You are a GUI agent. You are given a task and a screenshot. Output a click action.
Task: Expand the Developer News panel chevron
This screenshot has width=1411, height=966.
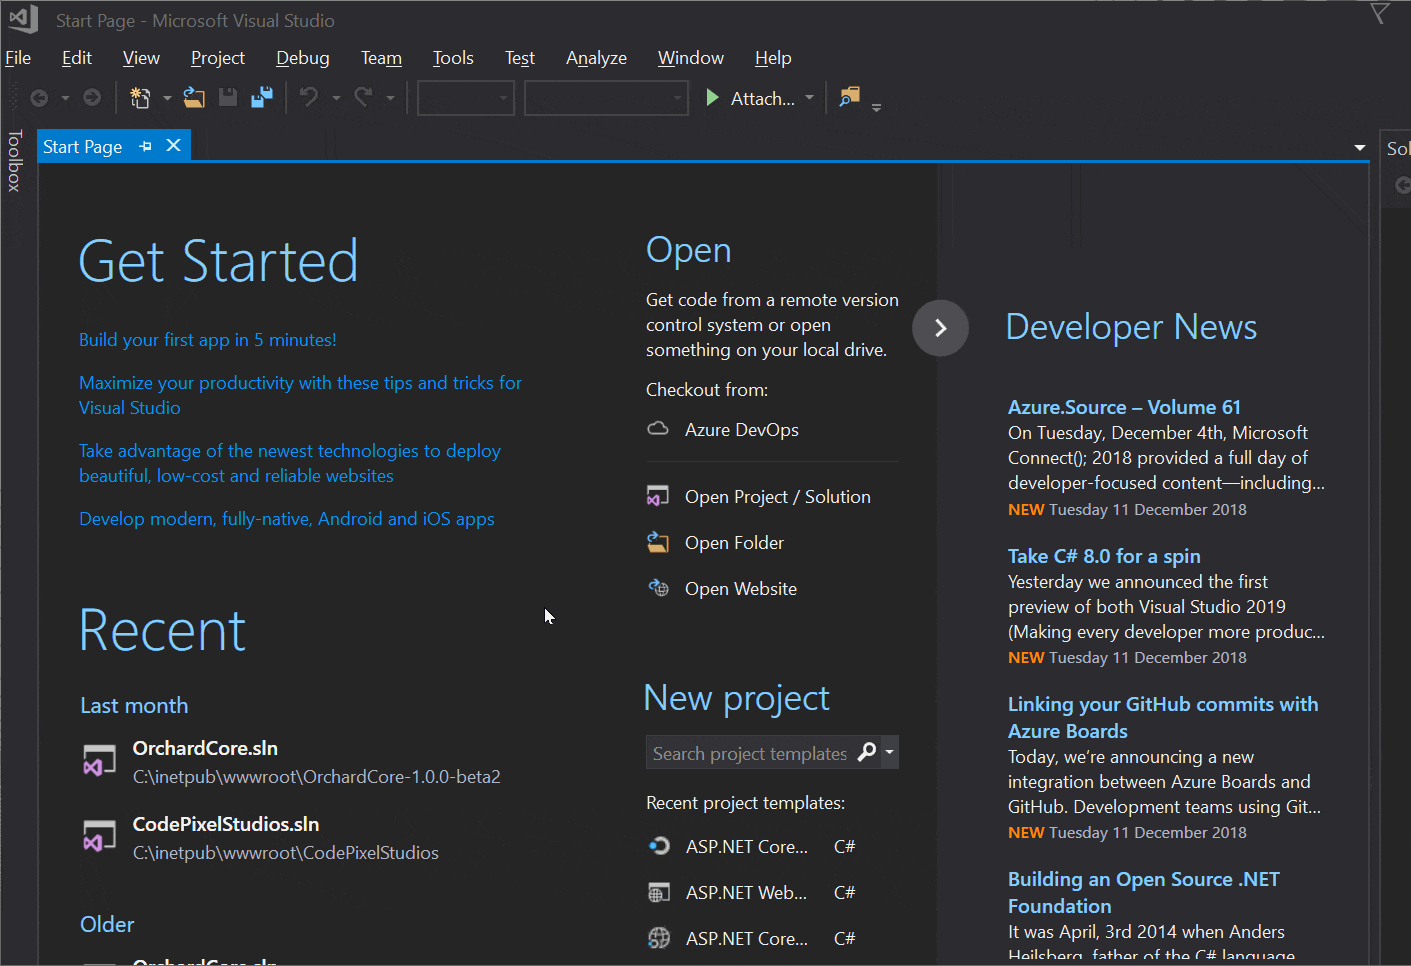pyautogui.click(x=940, y=327)
